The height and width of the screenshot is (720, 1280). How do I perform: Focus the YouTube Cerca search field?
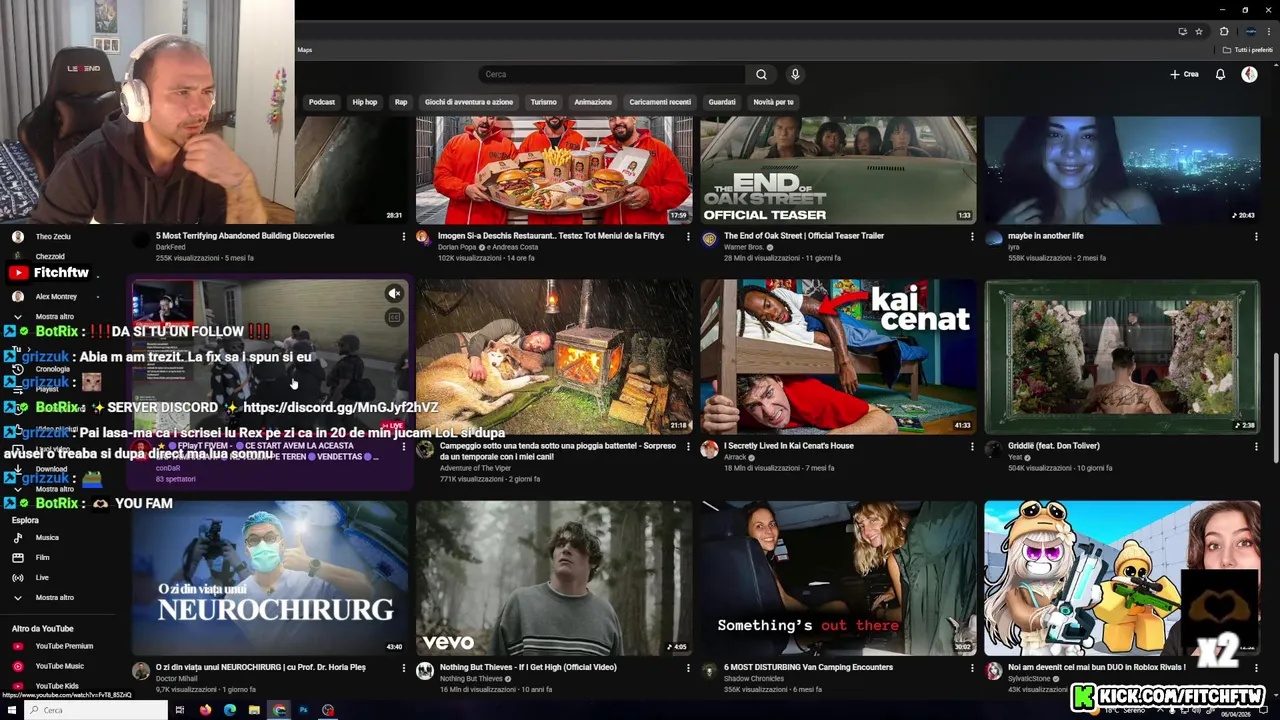612,74
